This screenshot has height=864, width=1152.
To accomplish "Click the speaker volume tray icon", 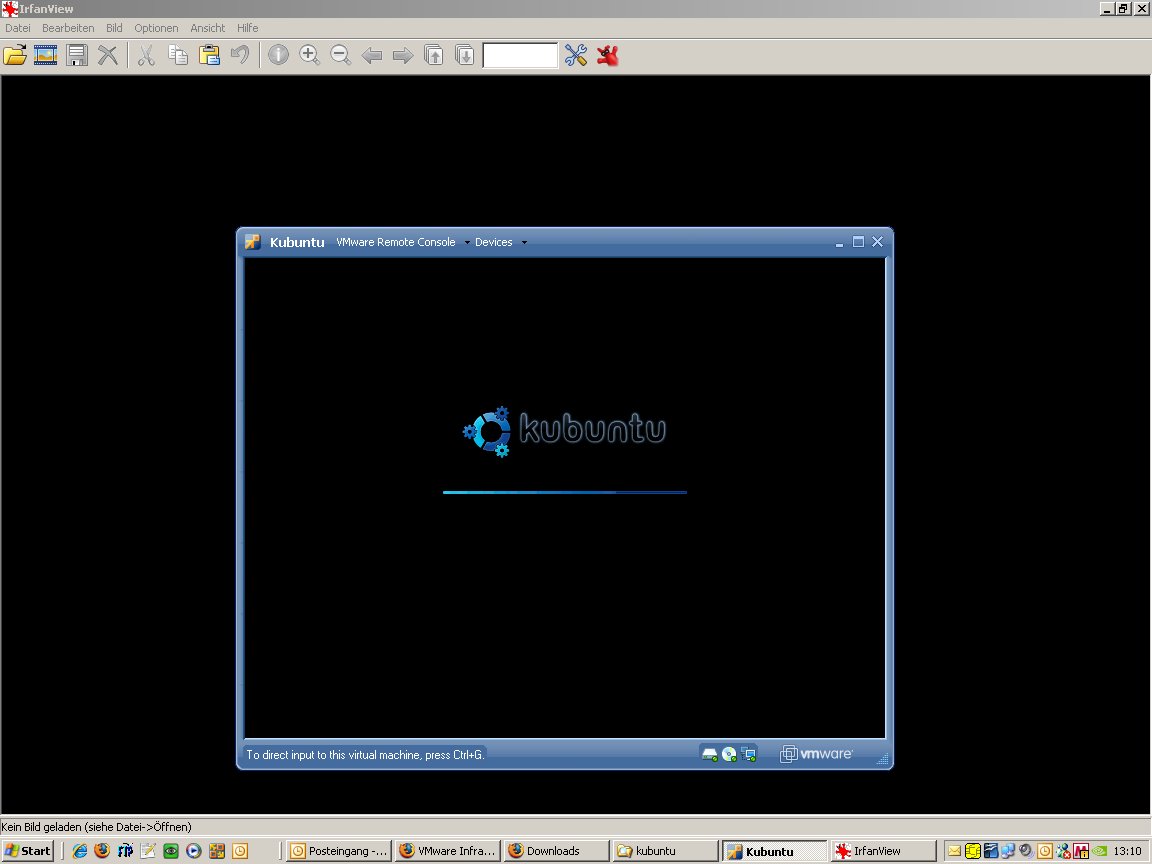I will coord(1026,851).
